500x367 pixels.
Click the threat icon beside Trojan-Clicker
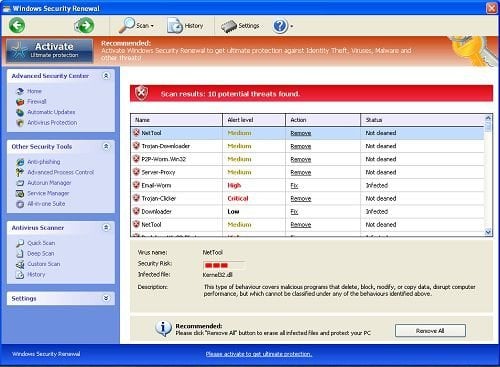tap(136, 198)
